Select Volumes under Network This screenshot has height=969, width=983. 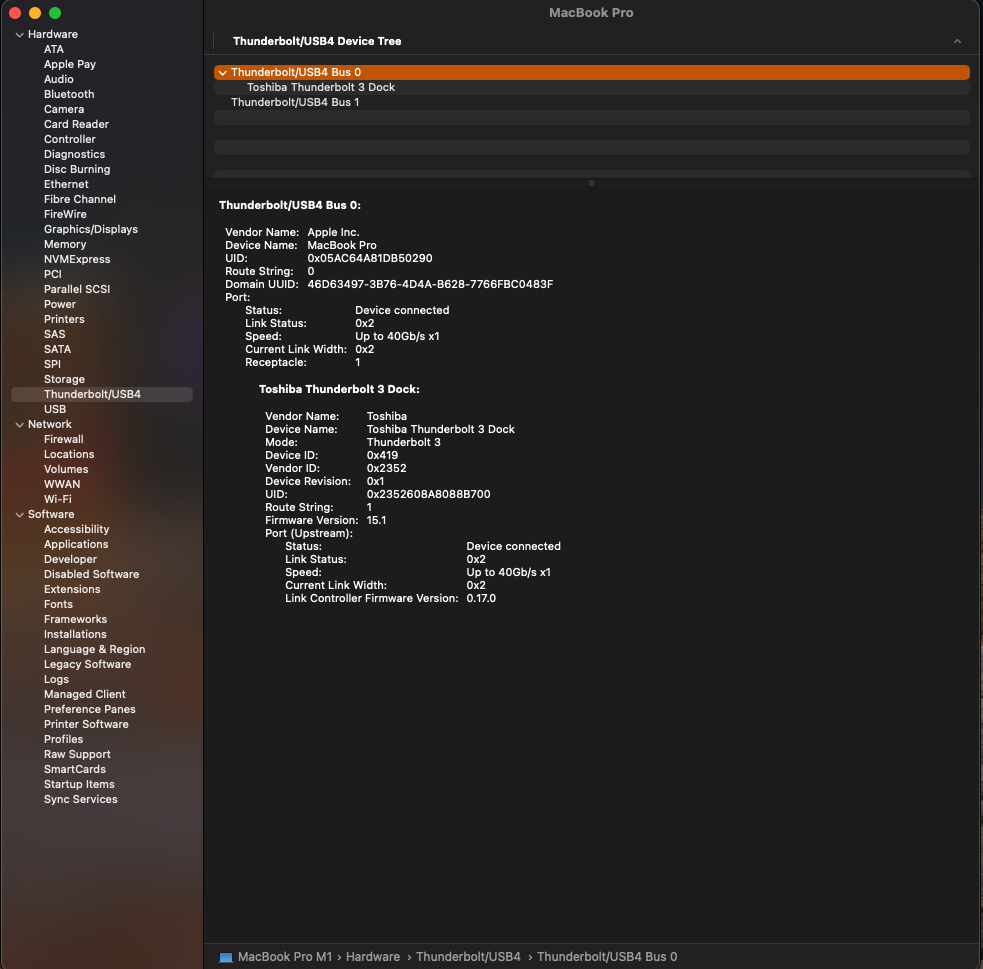[66, 469]
